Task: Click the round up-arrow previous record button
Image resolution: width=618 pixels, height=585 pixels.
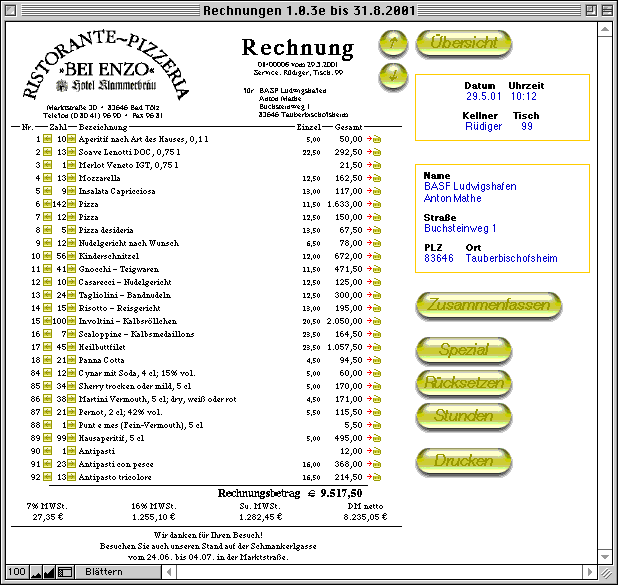Action: 394,43
